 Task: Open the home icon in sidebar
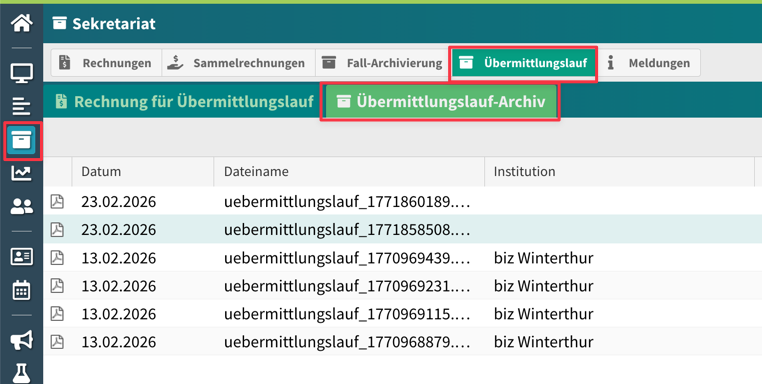point(22,23)
